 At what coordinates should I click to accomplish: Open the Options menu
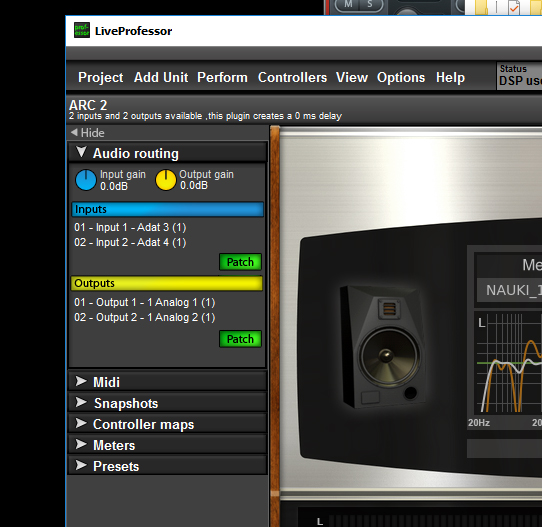(x=401, y=77)
